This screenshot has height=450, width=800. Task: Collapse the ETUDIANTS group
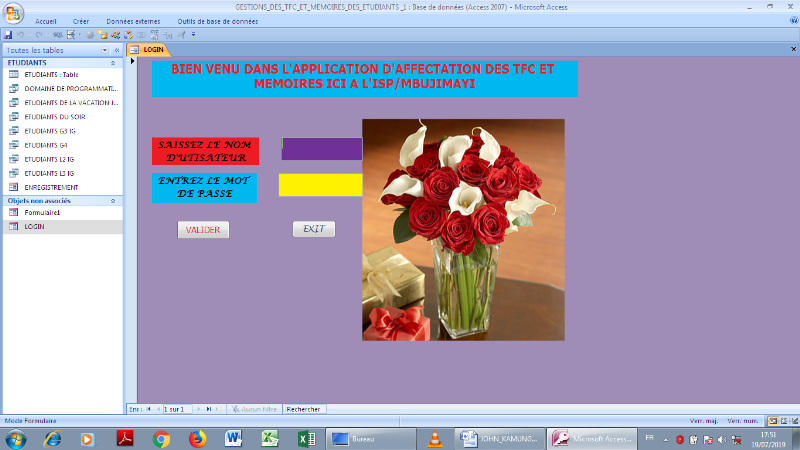[x=113, y=63]
